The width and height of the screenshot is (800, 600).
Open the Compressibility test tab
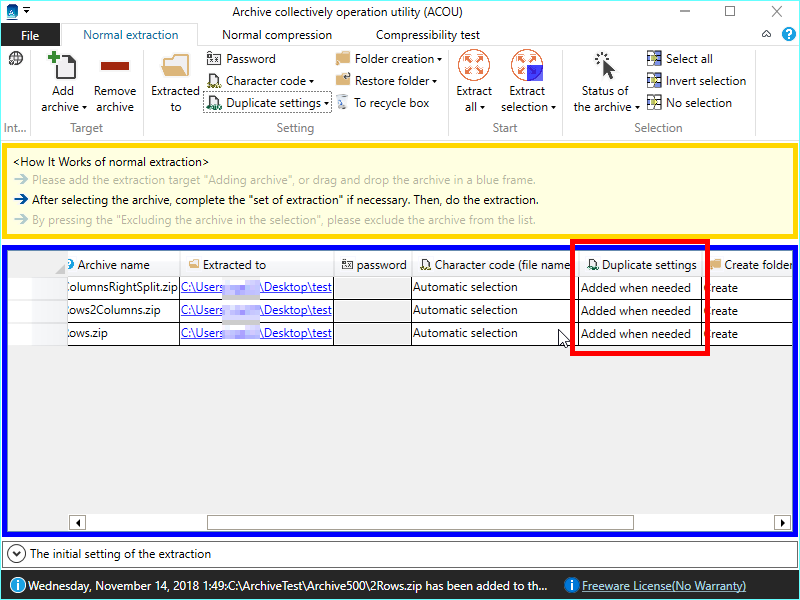[428, 35]
